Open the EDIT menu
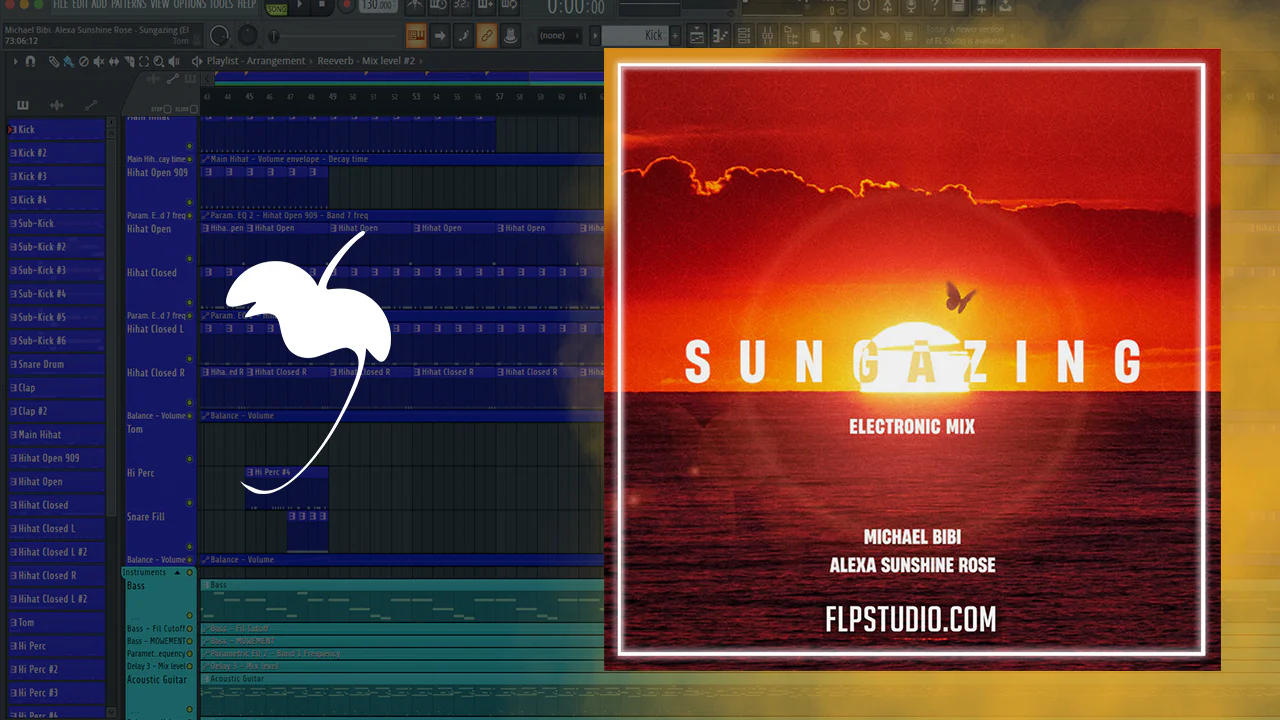 click(80, 4)
